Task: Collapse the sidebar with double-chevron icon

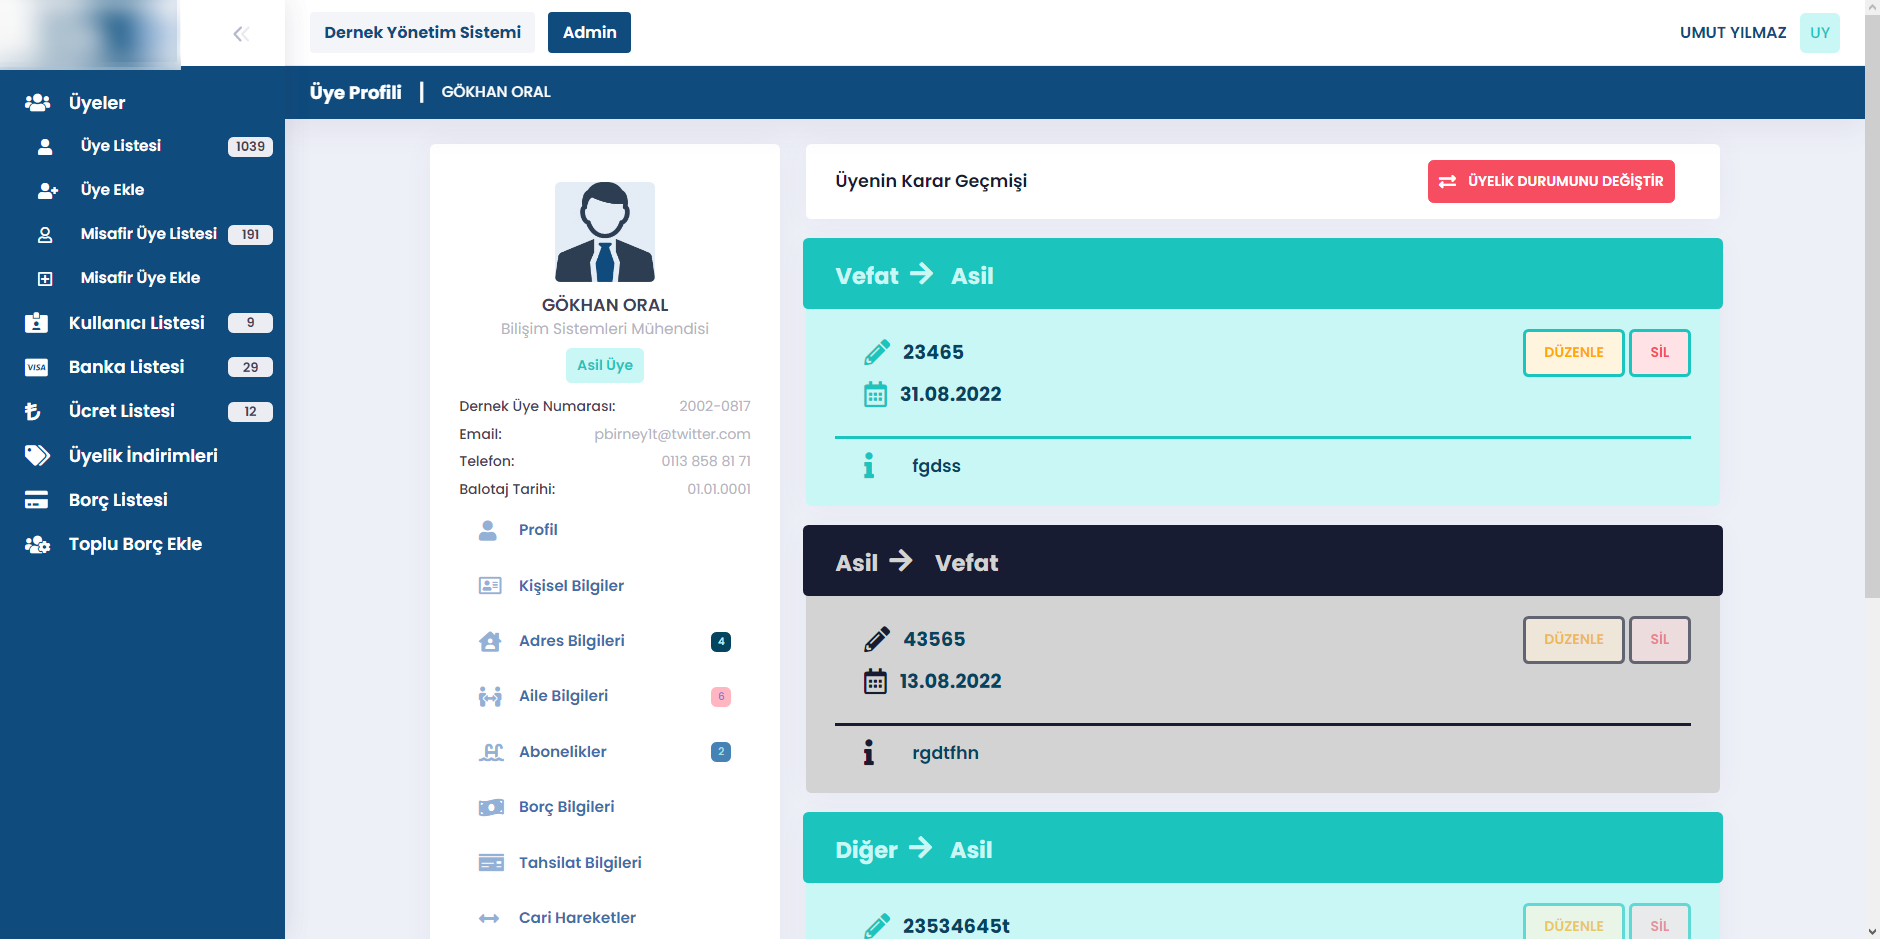Action: (x=240, y=34)
